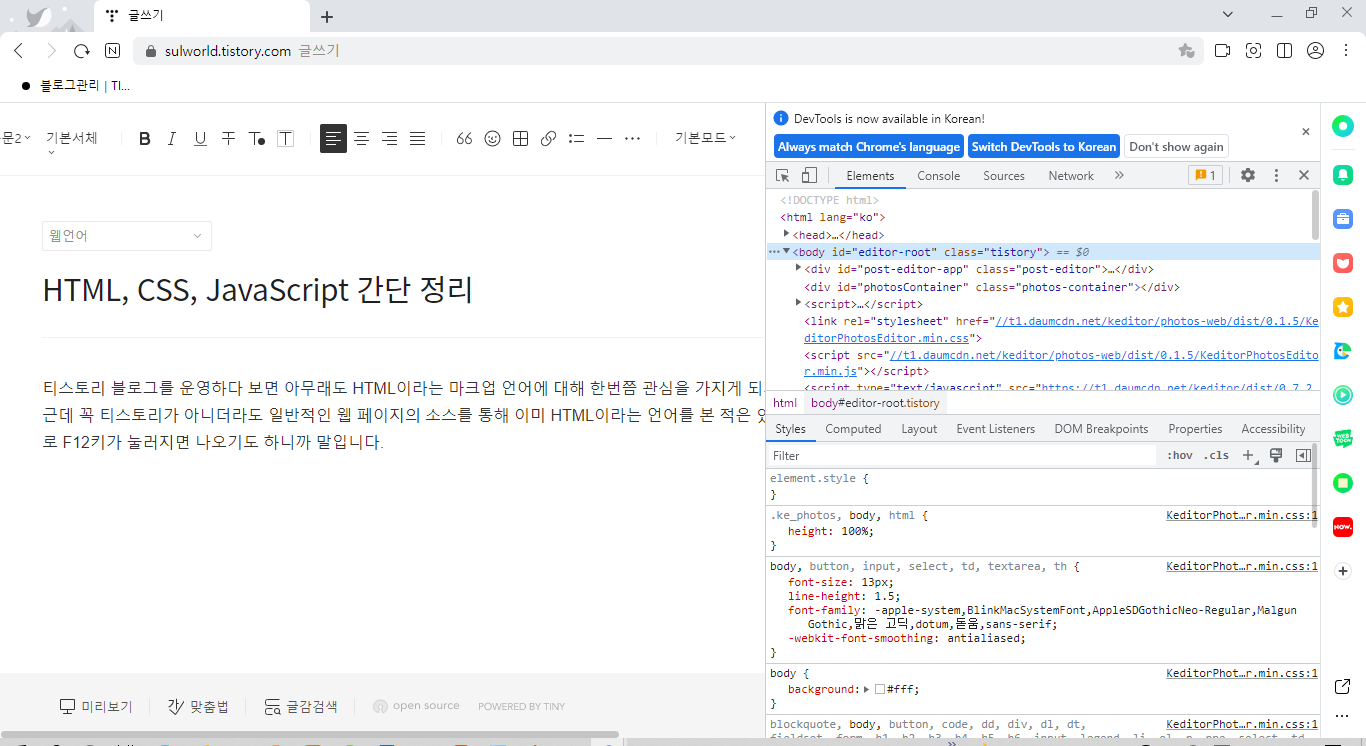1366x746 pixels.
Task: Insert a bulleted list
Action: pyautogui.click(x=576, y=139)
